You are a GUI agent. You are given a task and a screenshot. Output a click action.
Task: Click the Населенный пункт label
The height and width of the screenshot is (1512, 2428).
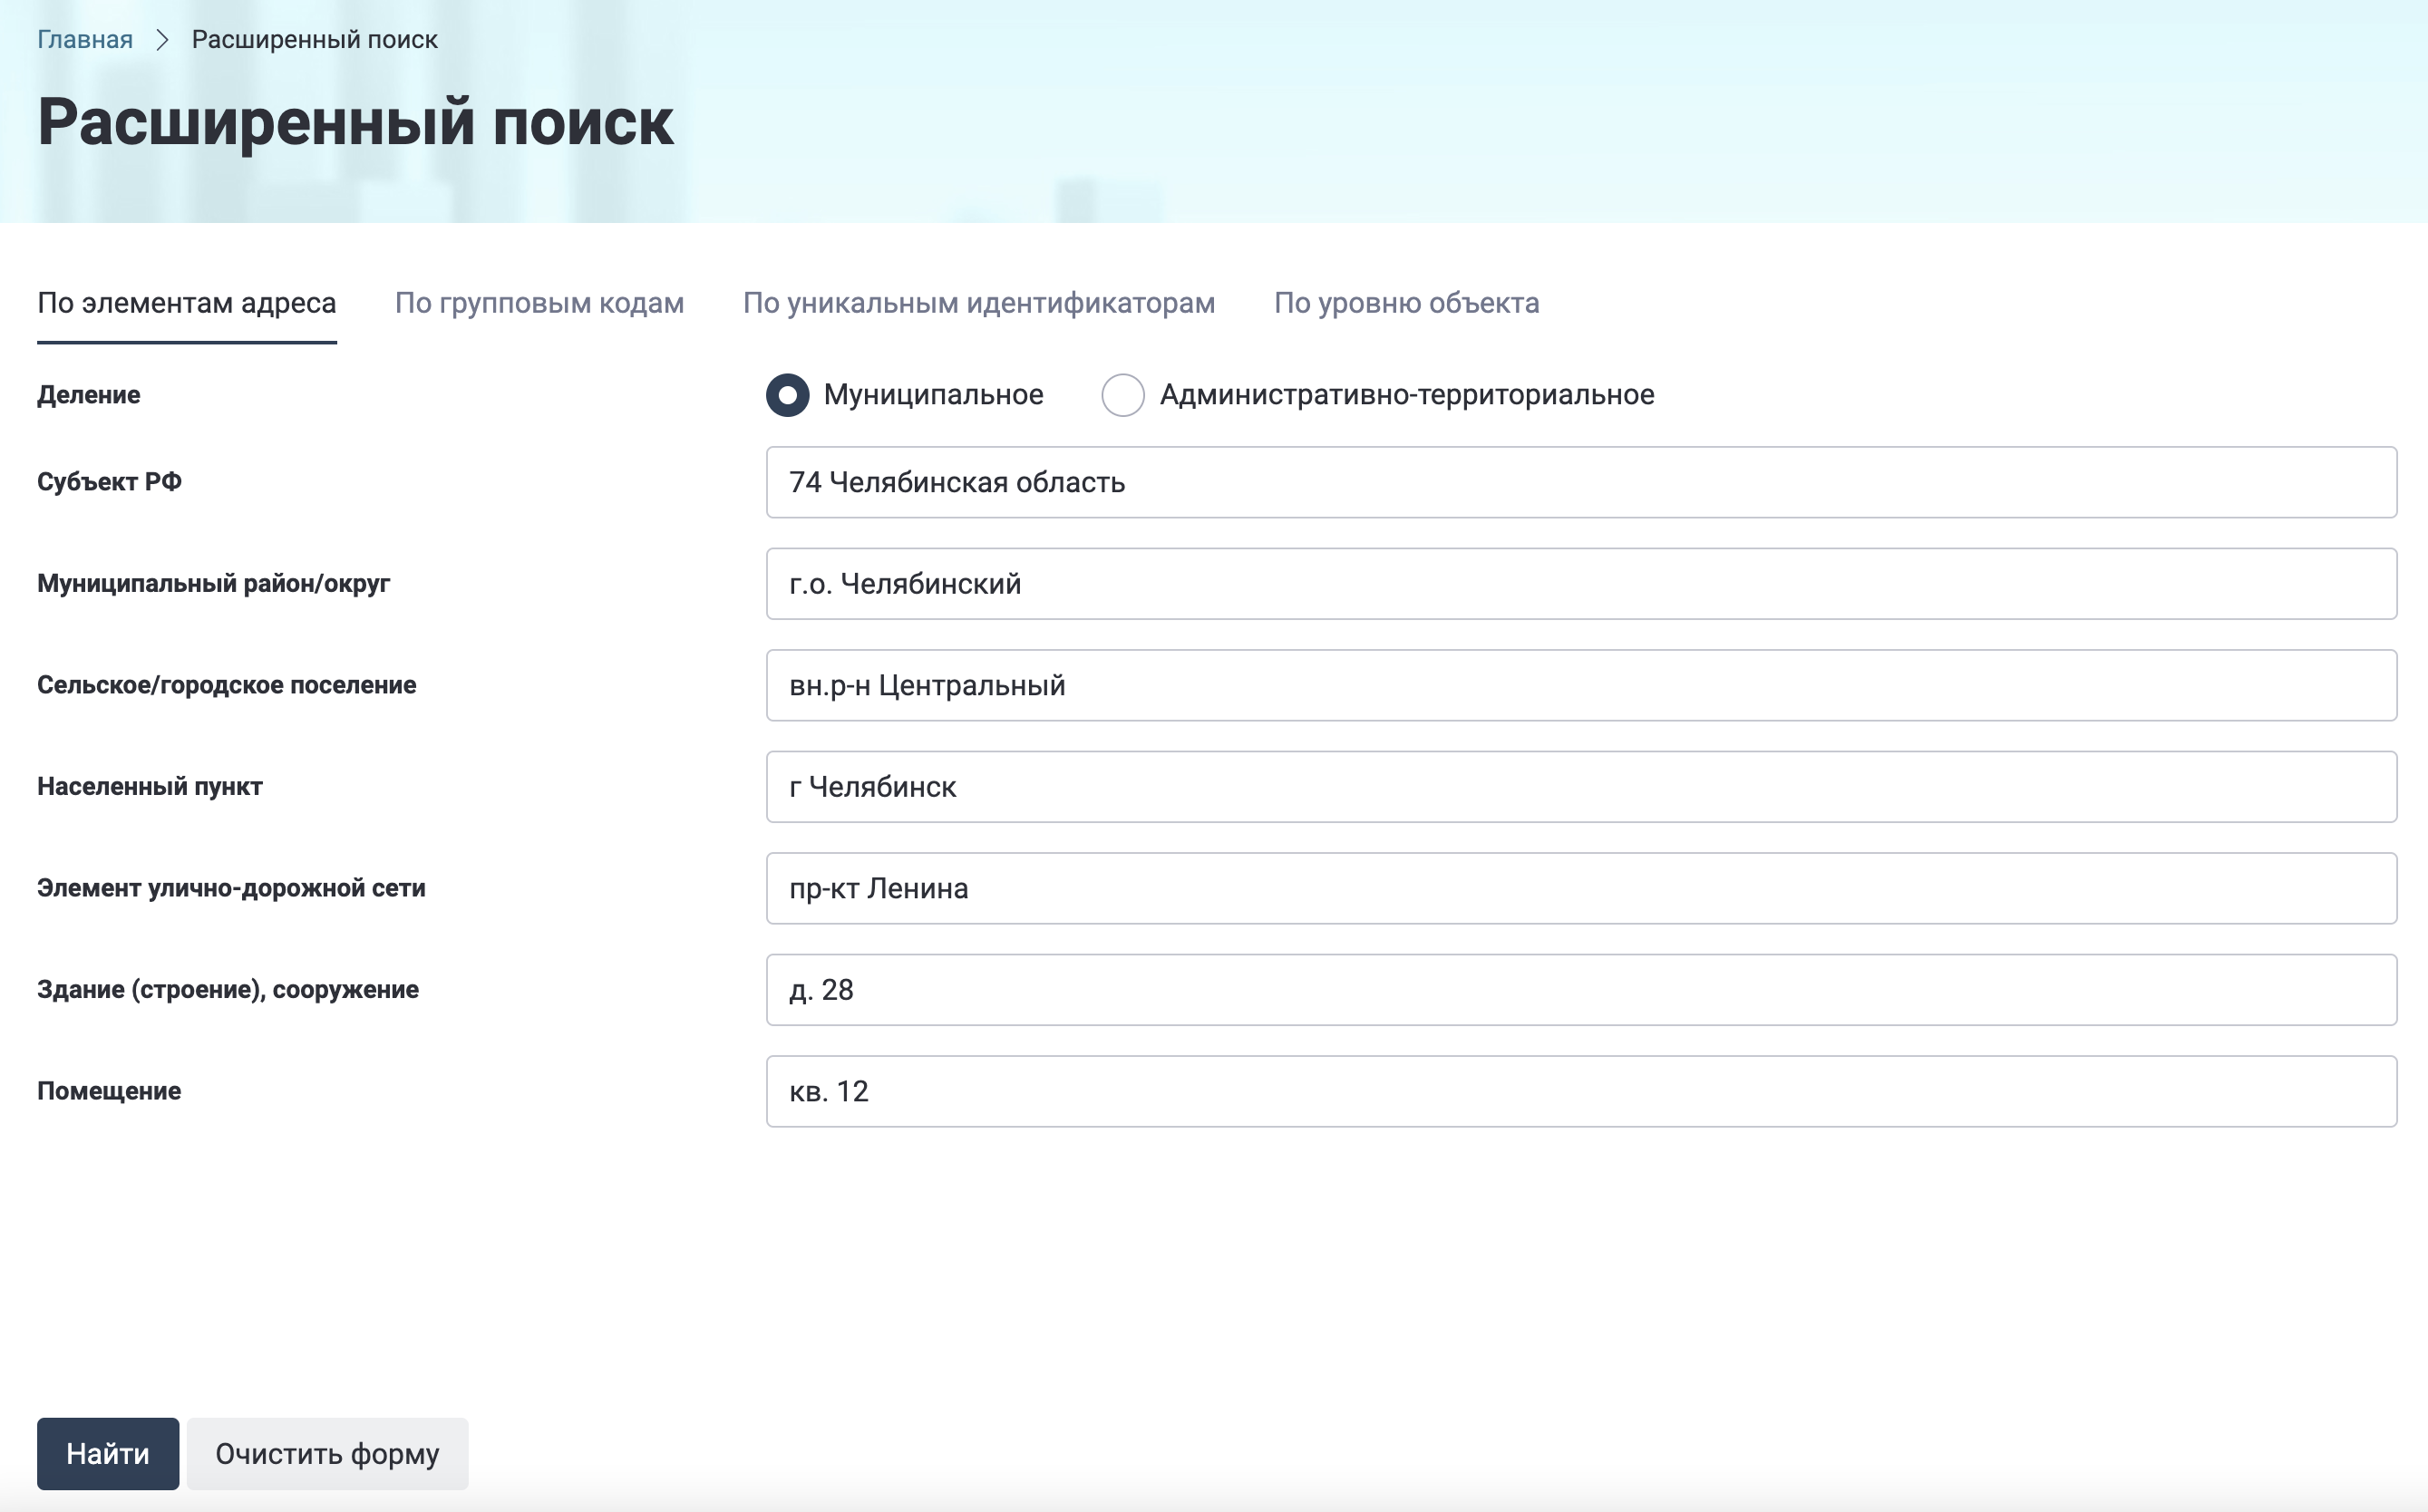[x=149, y=787]
